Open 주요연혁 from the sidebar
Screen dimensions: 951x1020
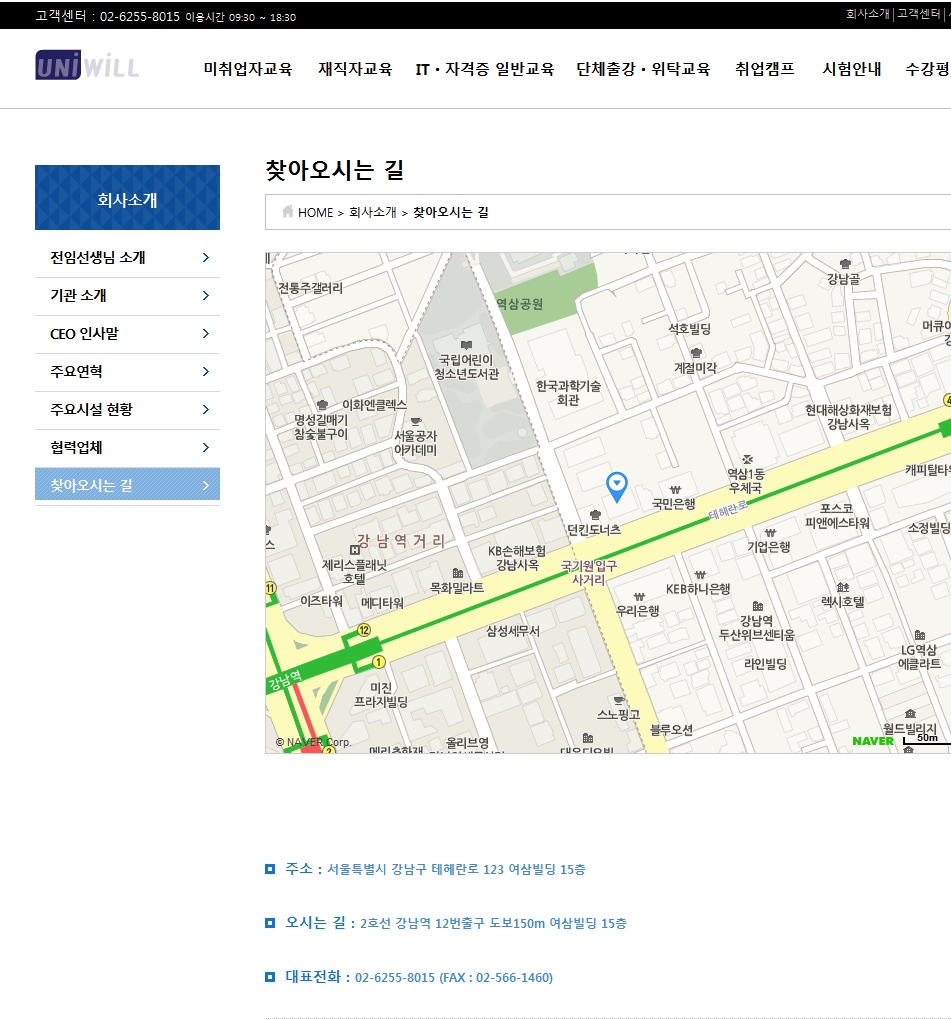(127, 371)
